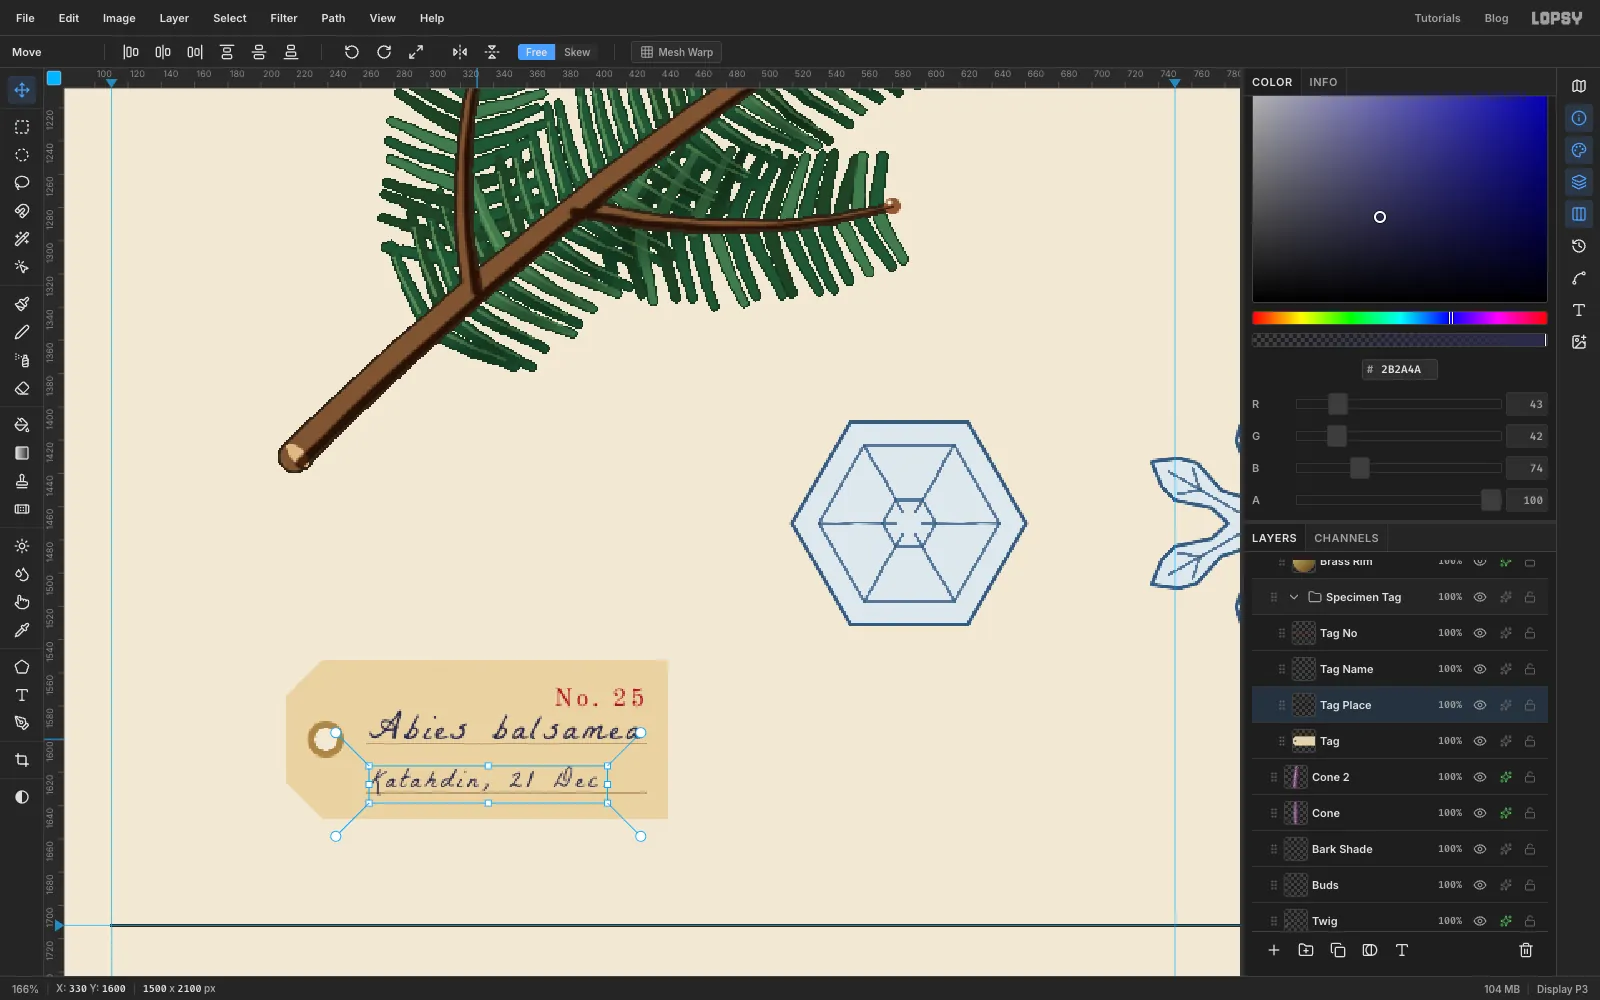This screenshot has height=1000, width=1600.
Task: Choose the Magic Wand tool
Action: tap(21, 239)
